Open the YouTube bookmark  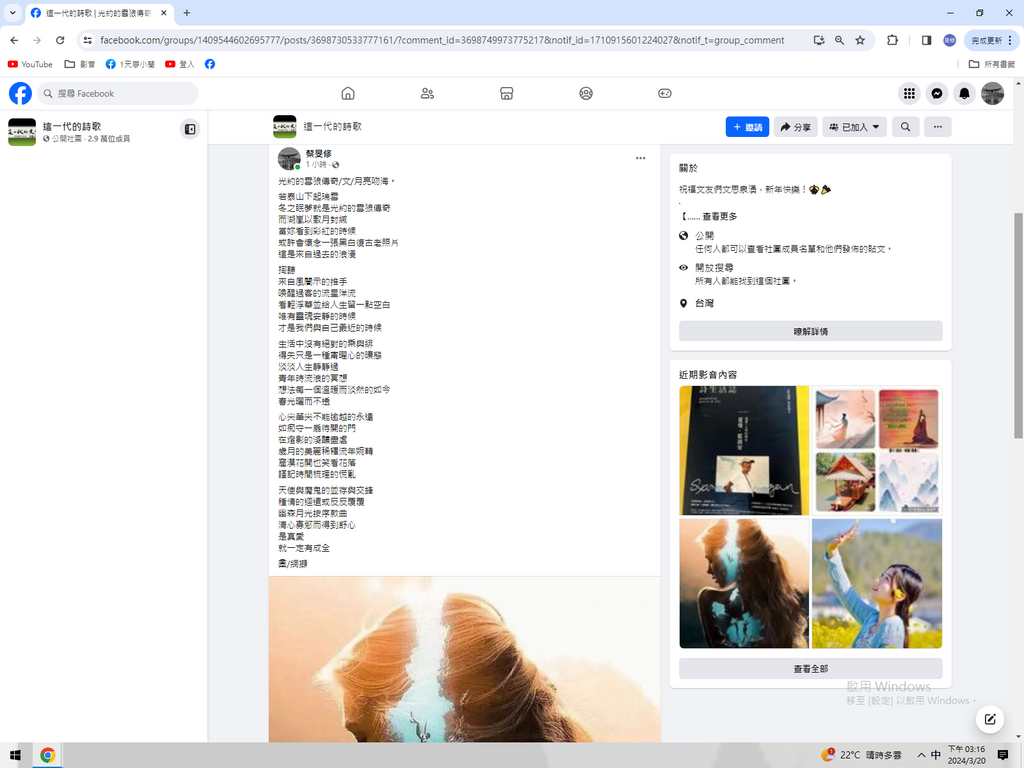[30, 64]
